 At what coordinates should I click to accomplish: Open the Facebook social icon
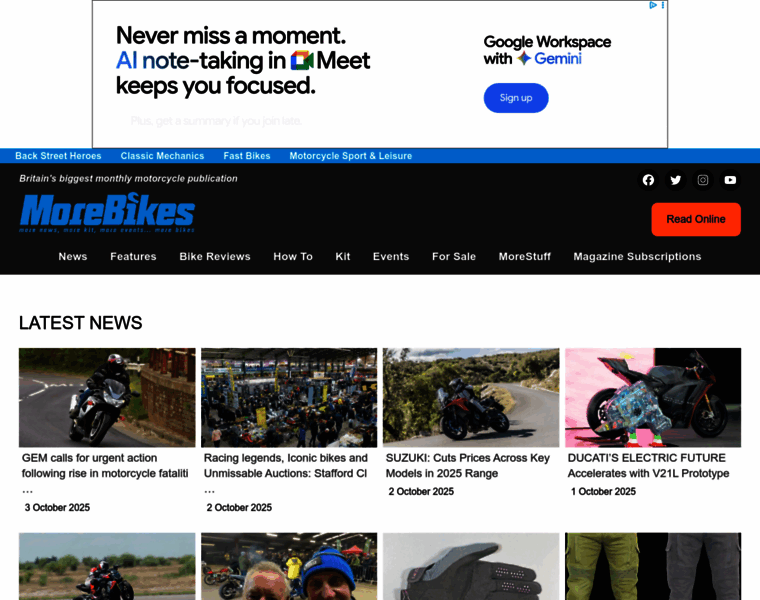pos(648,180)
